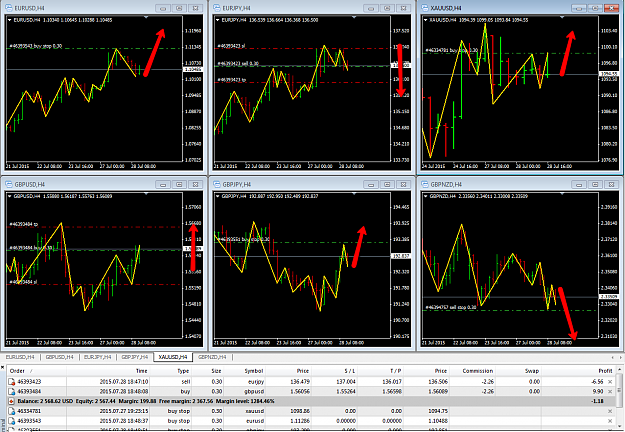
Task: Click the chart tabs scroll-right arrow
Action: tap(620, 357)
